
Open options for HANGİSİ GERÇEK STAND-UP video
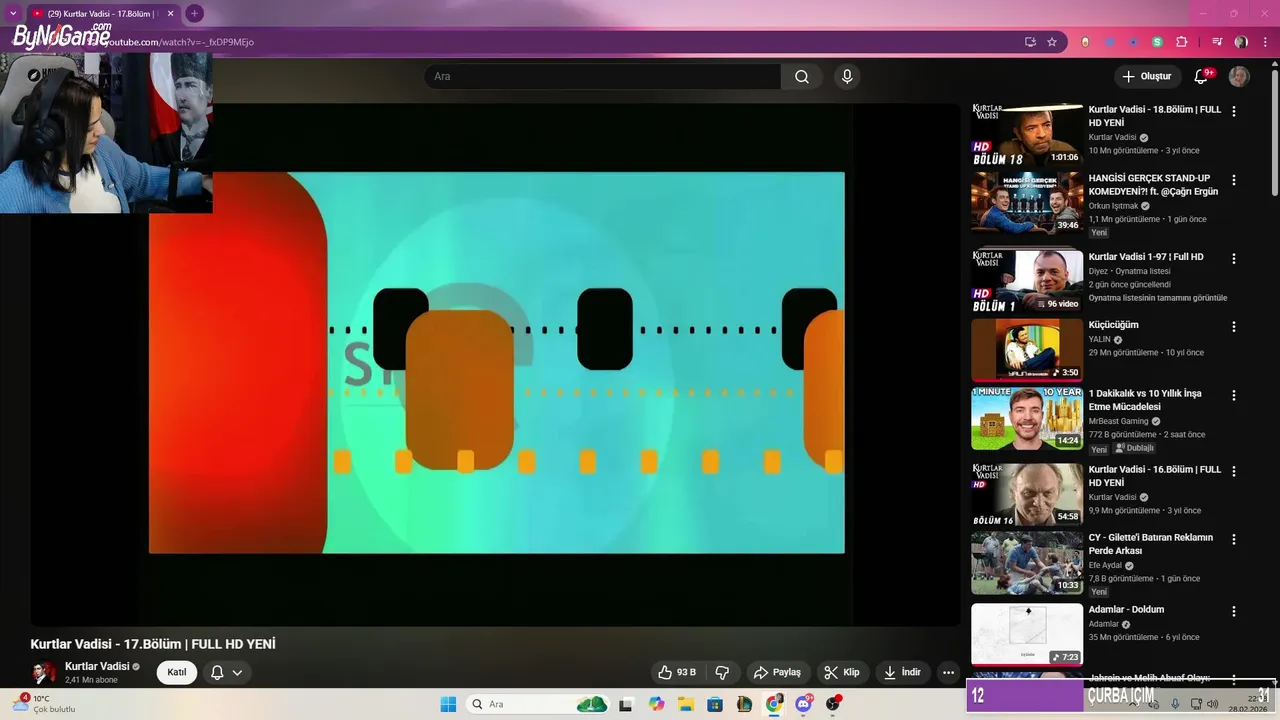tap(1234, 180)
